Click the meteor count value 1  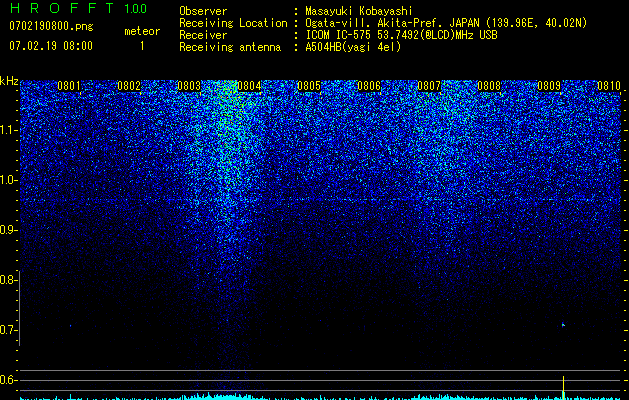pyautogui.click(x=142, y=46)
